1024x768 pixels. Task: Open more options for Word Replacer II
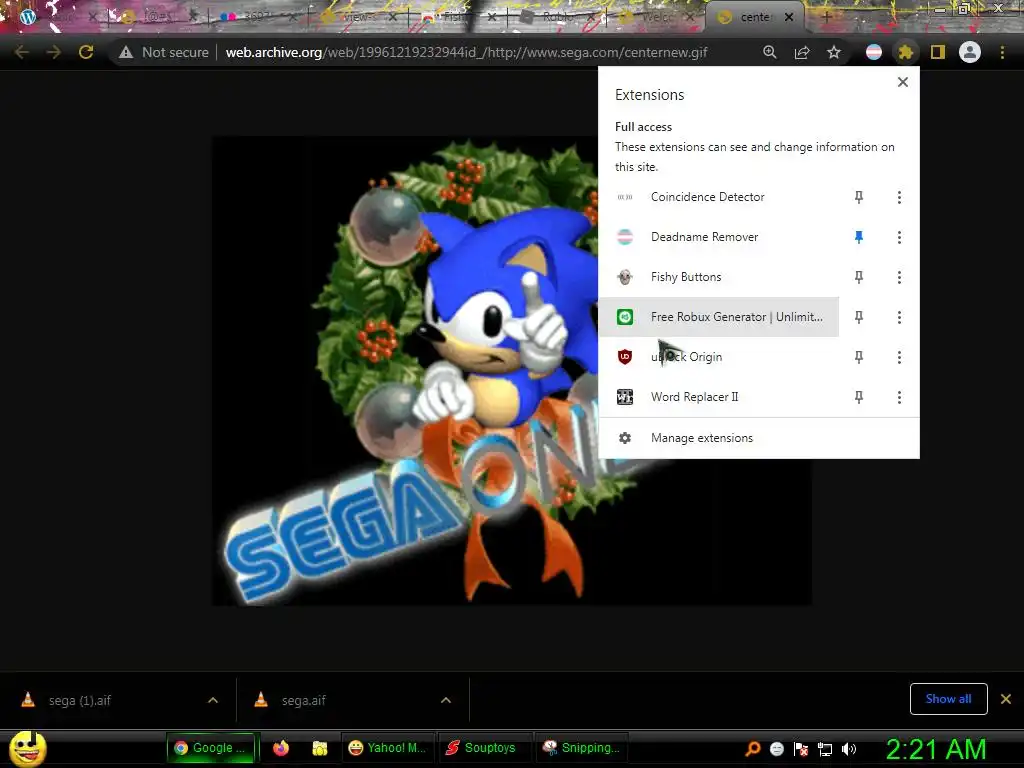[899, 397]
